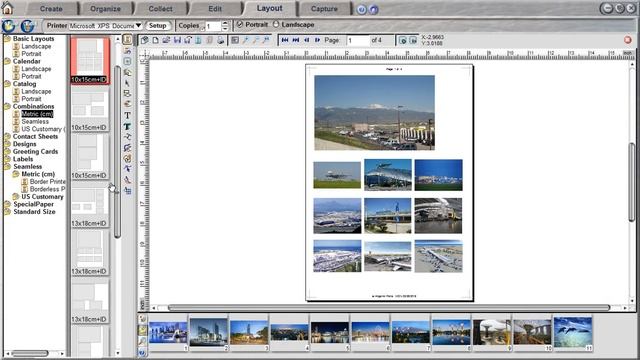Click the red stop icon at right
640x360 pixels.
pos(628,40)
